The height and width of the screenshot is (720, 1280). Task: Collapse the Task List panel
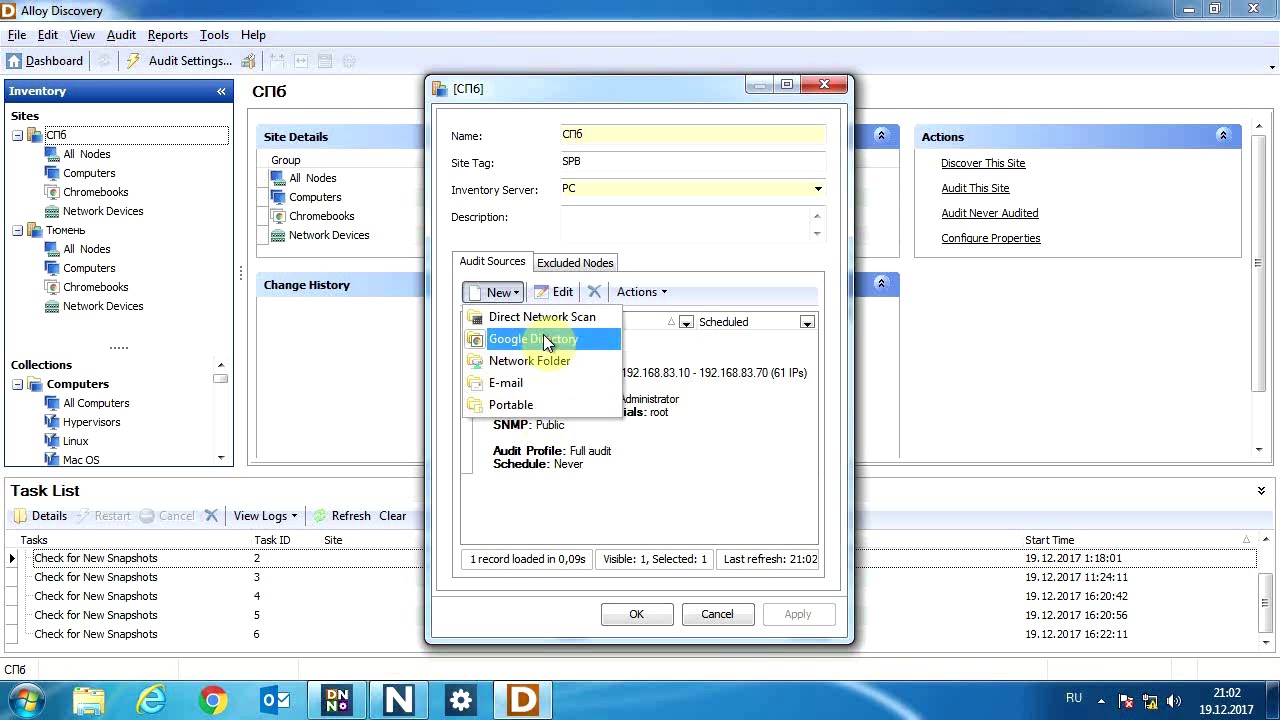[1261, 491]
